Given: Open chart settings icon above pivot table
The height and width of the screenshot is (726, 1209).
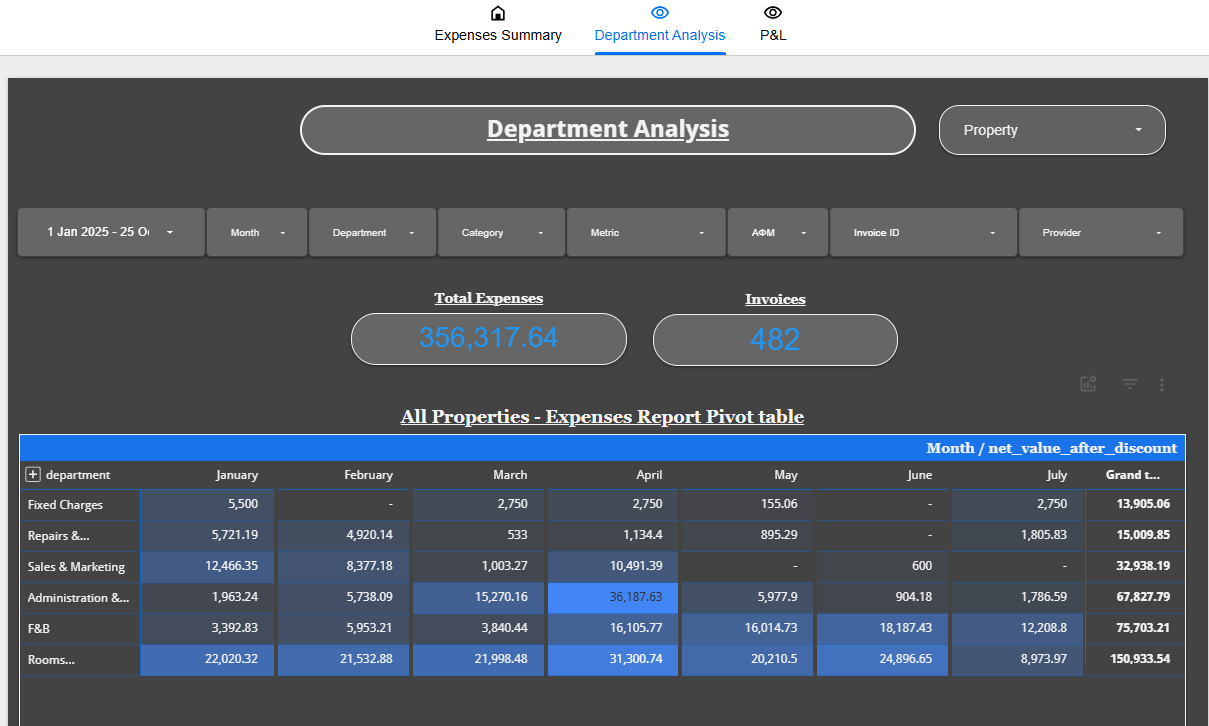Looking at the screenshot, I should pyautogui.click(x=1088, y=384).
